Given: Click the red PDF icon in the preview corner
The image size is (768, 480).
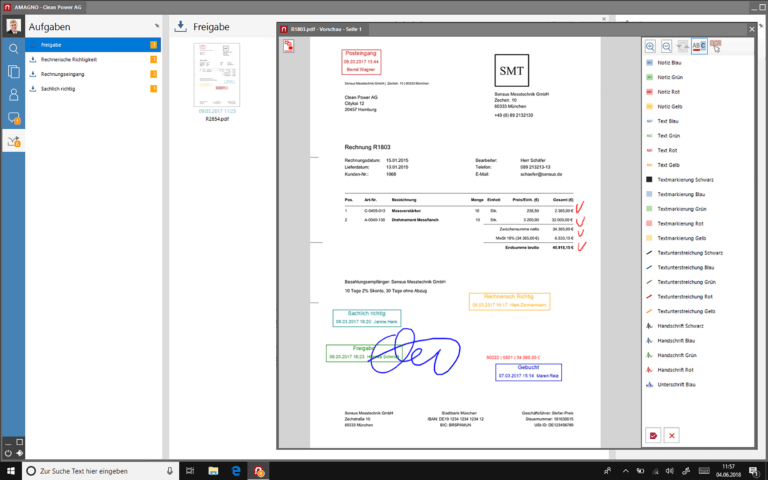Looking at the screenshot, I should [x=289, y=46].
